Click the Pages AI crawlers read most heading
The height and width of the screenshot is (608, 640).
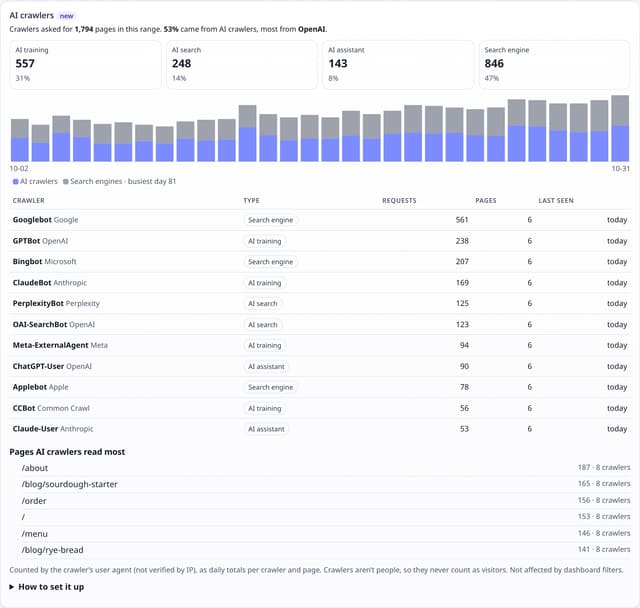point(67,452)
